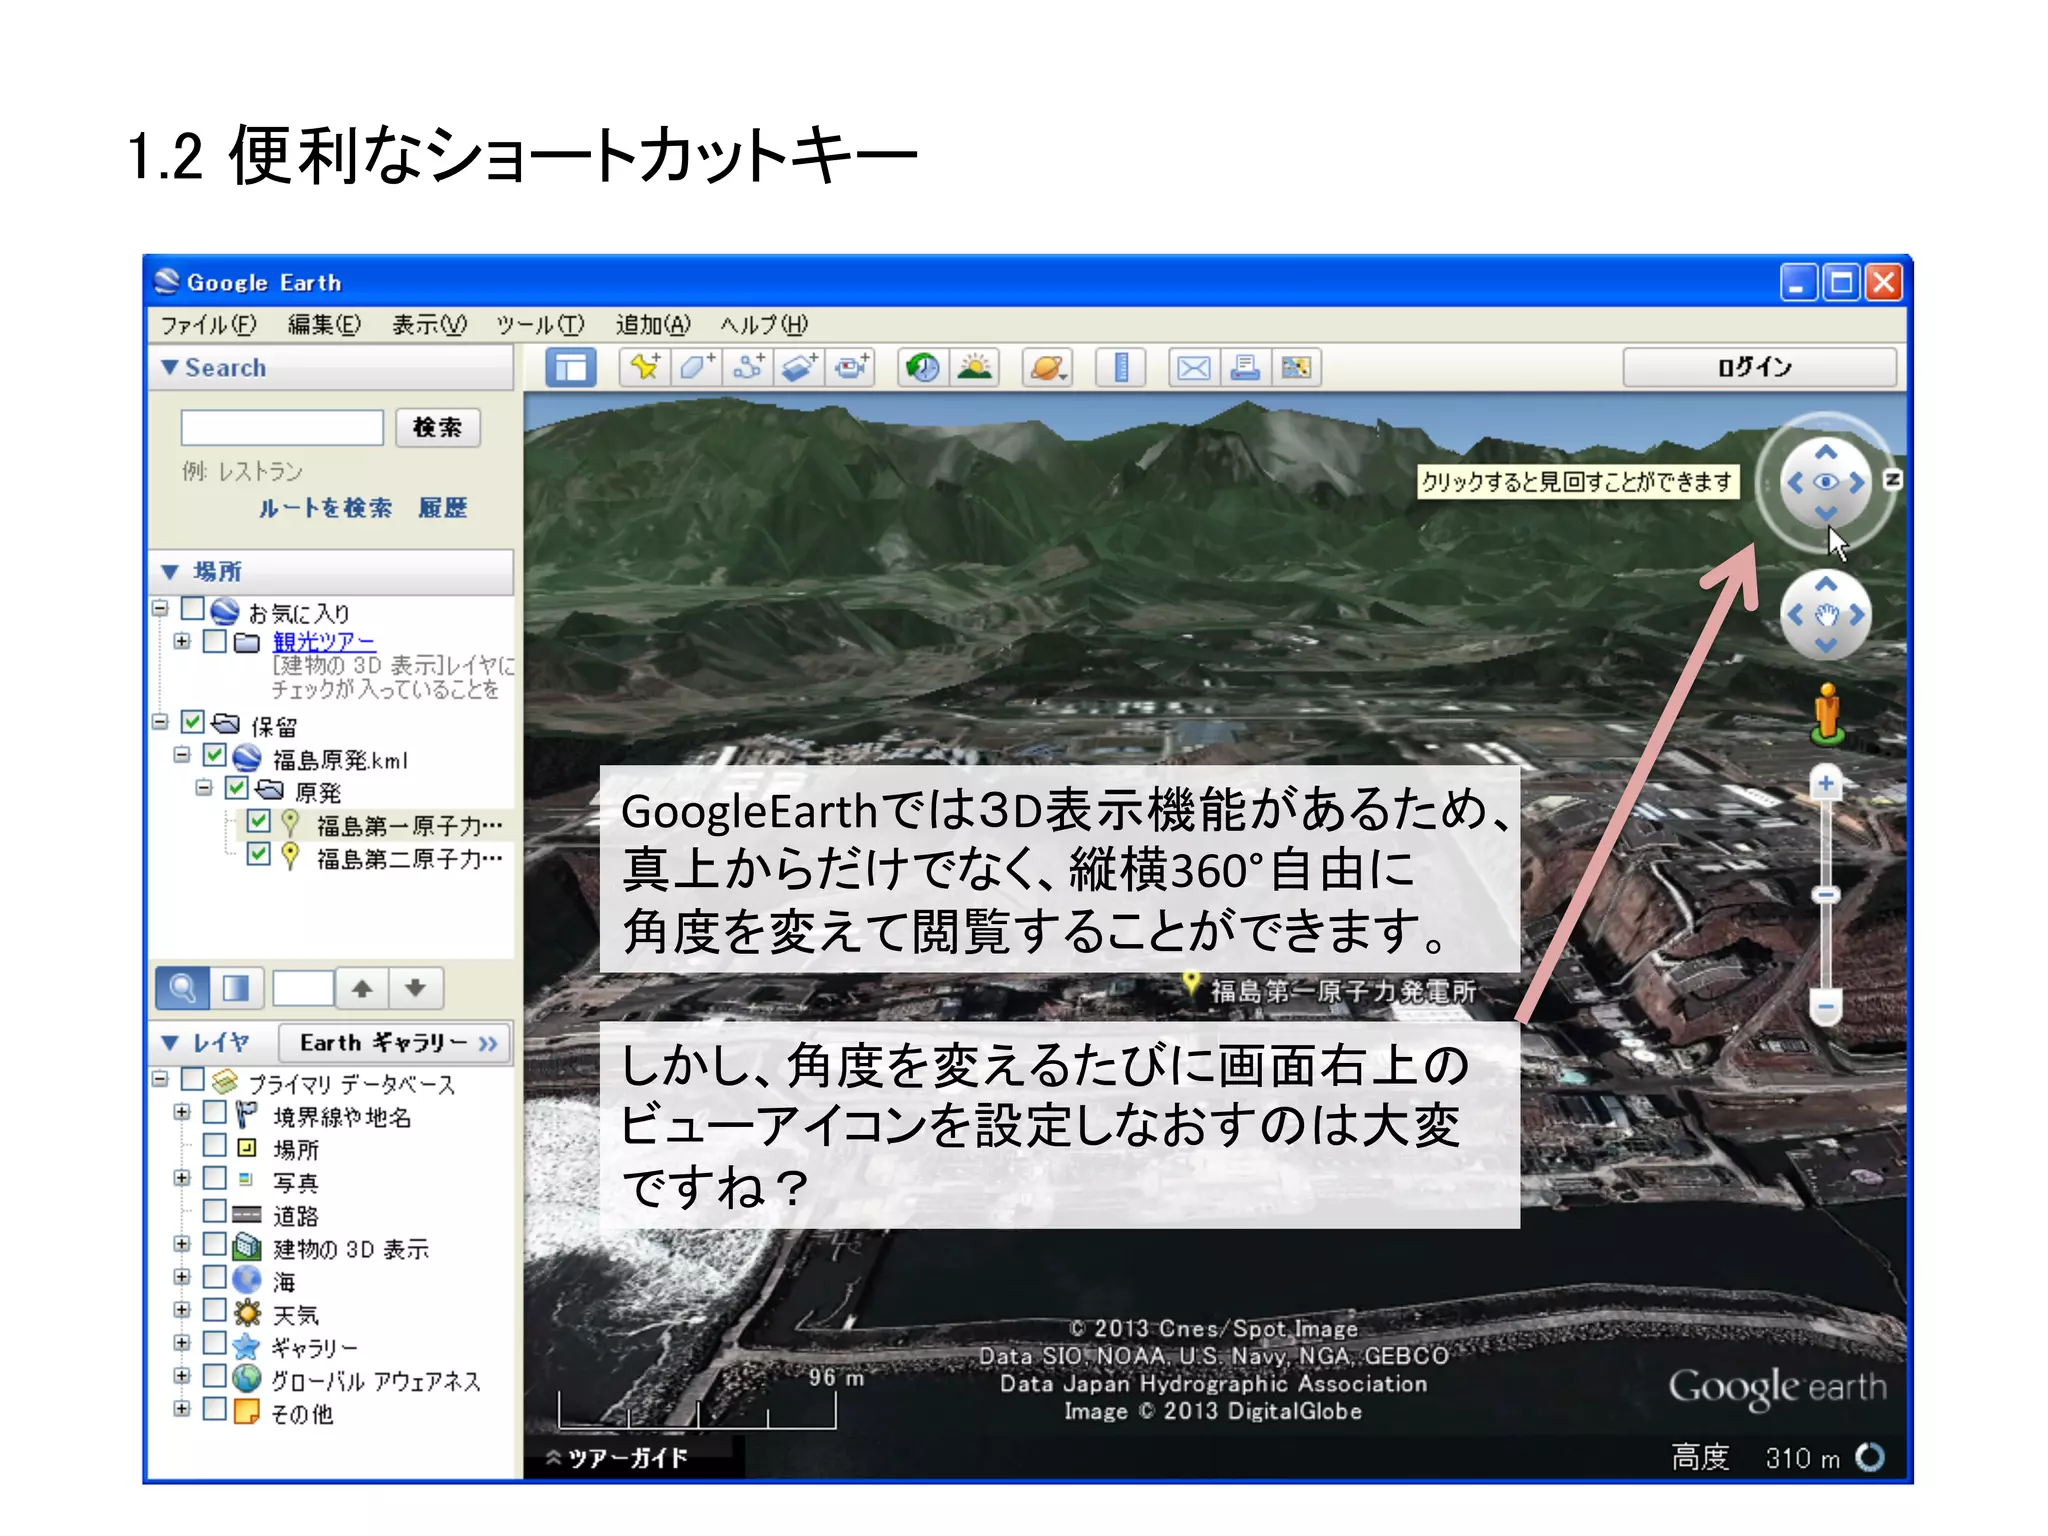This screenshot has height=1536, width=2048.
Task: Enable the 道路 layer checkbox
Action: (x=215, y=1211)
